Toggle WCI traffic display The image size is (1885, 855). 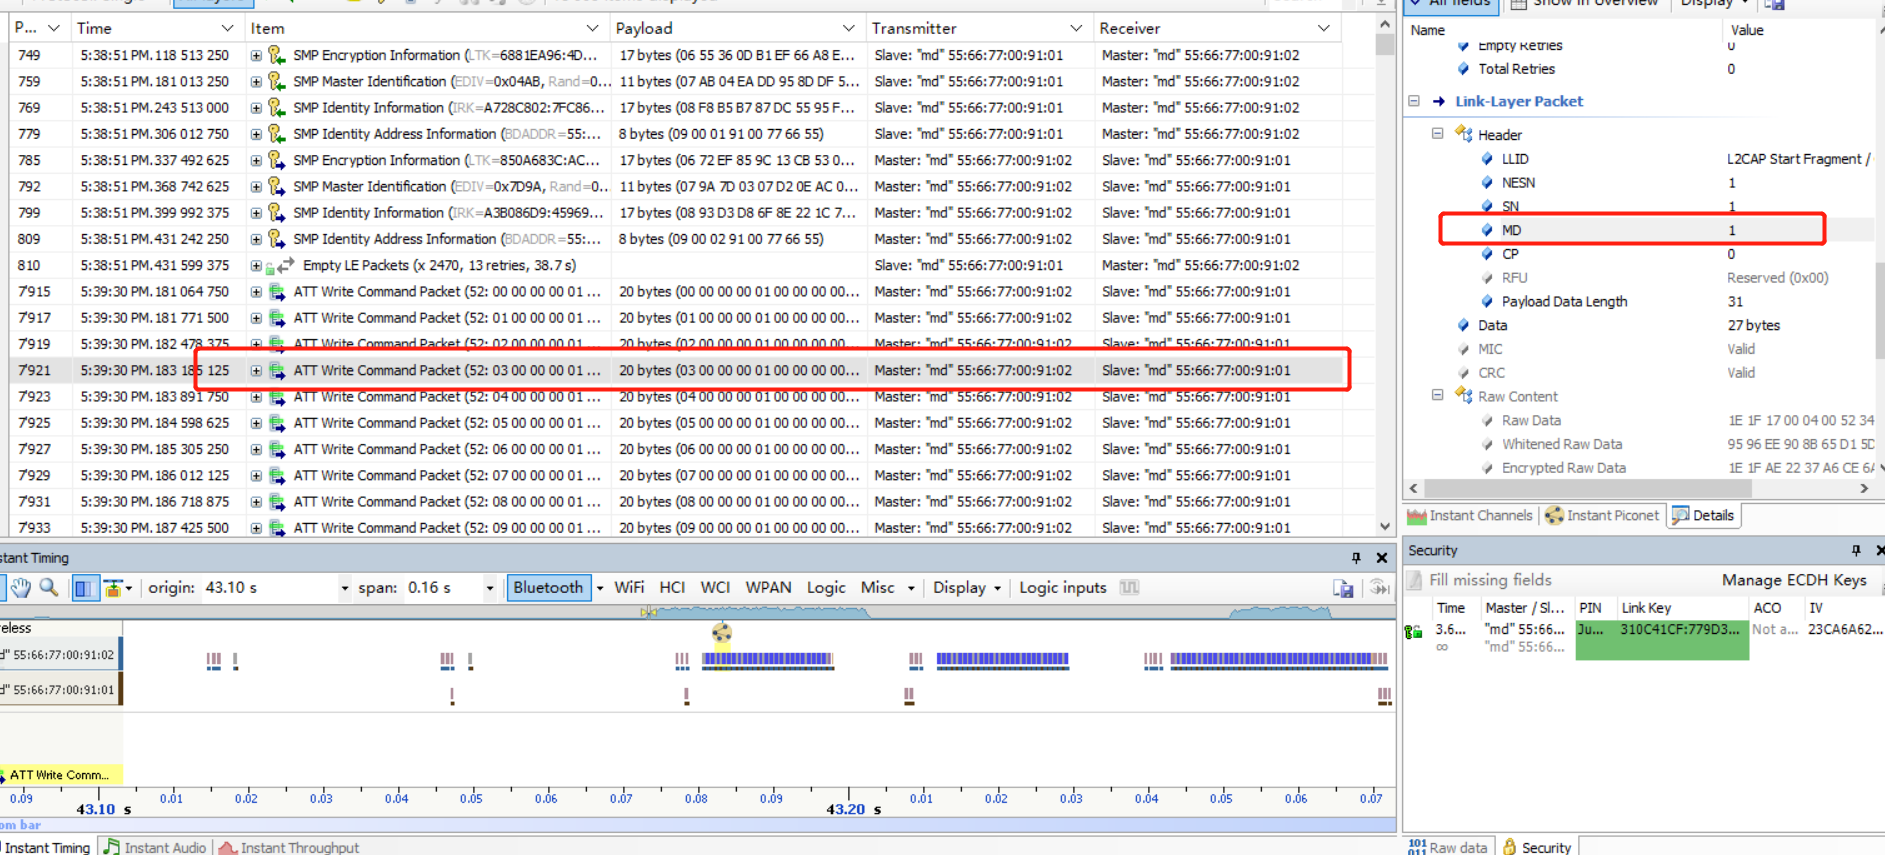[x=715, y=588]
